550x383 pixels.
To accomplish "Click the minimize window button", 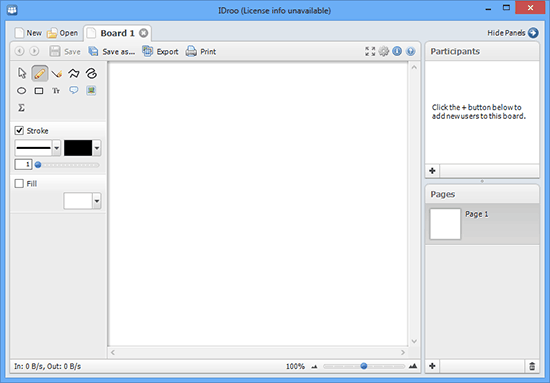I will (488, 8).
